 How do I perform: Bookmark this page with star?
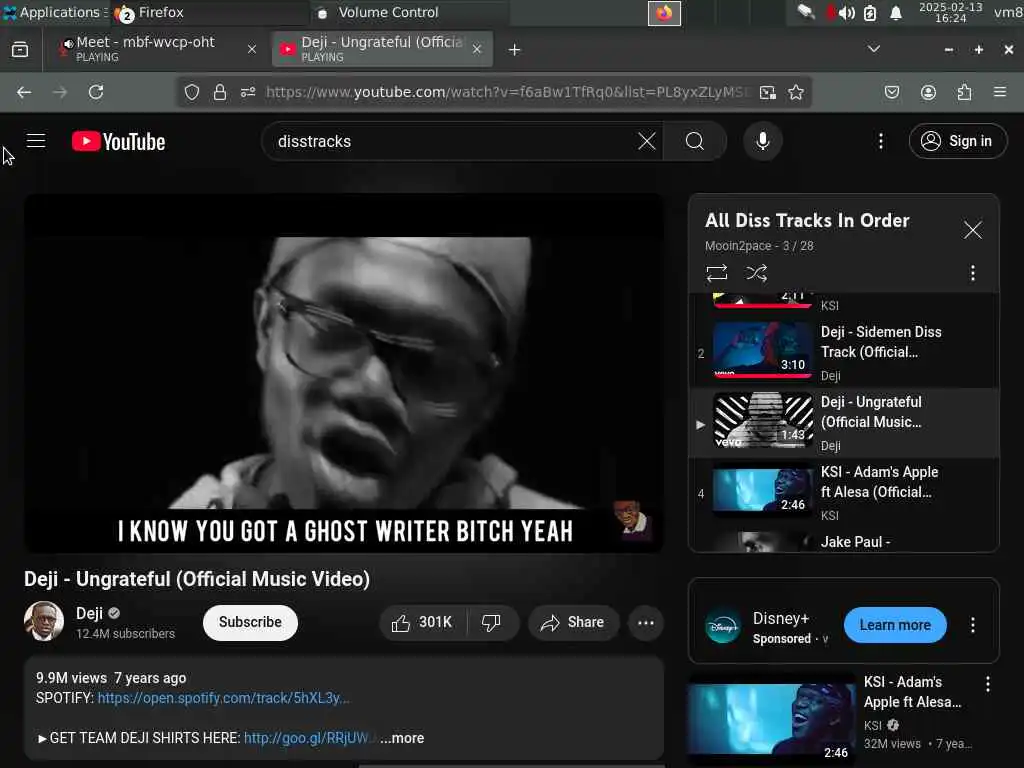point(795,92)
